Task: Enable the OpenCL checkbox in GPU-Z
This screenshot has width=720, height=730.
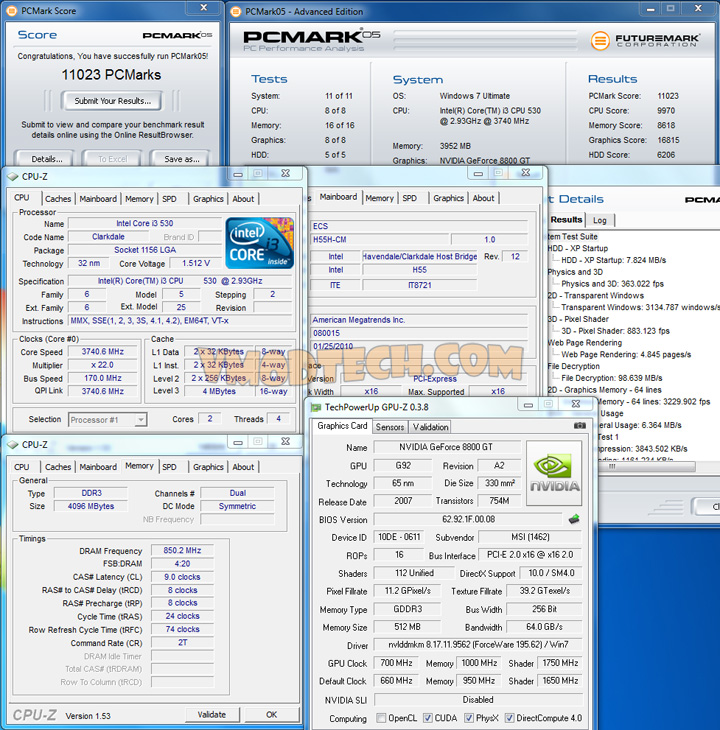Action: point(381,718)
